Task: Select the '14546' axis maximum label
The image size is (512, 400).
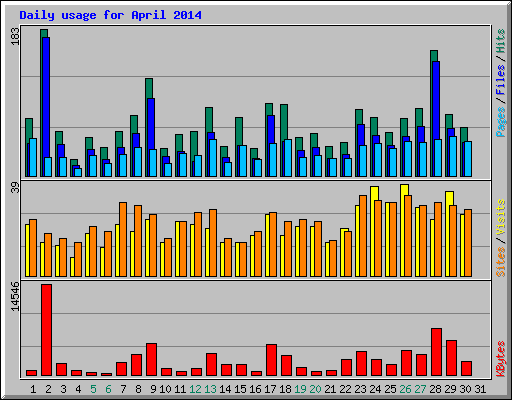Action: point(15,297)
